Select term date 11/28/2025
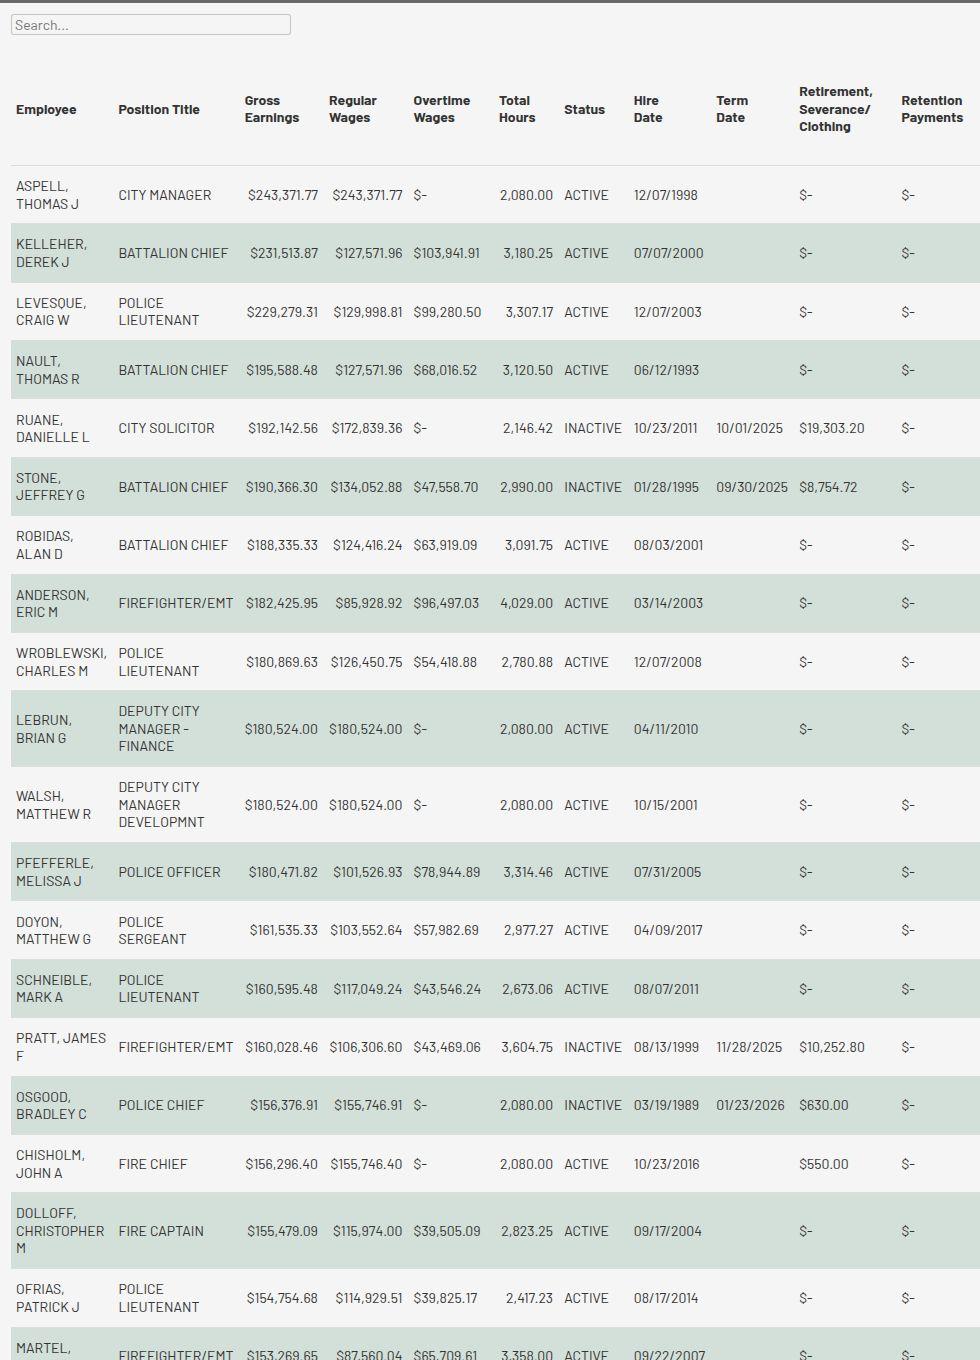This screenshot has height=1360, width=980. 749,1047
